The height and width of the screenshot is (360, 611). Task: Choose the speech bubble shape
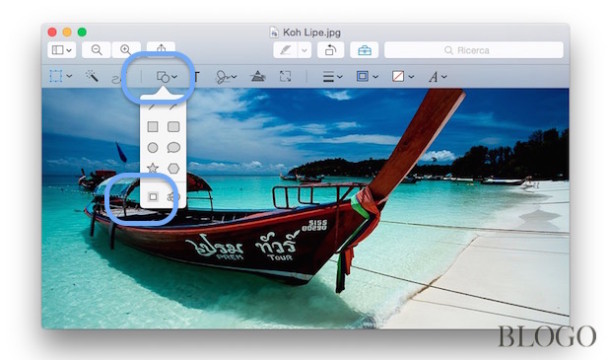tap(173, 148)
